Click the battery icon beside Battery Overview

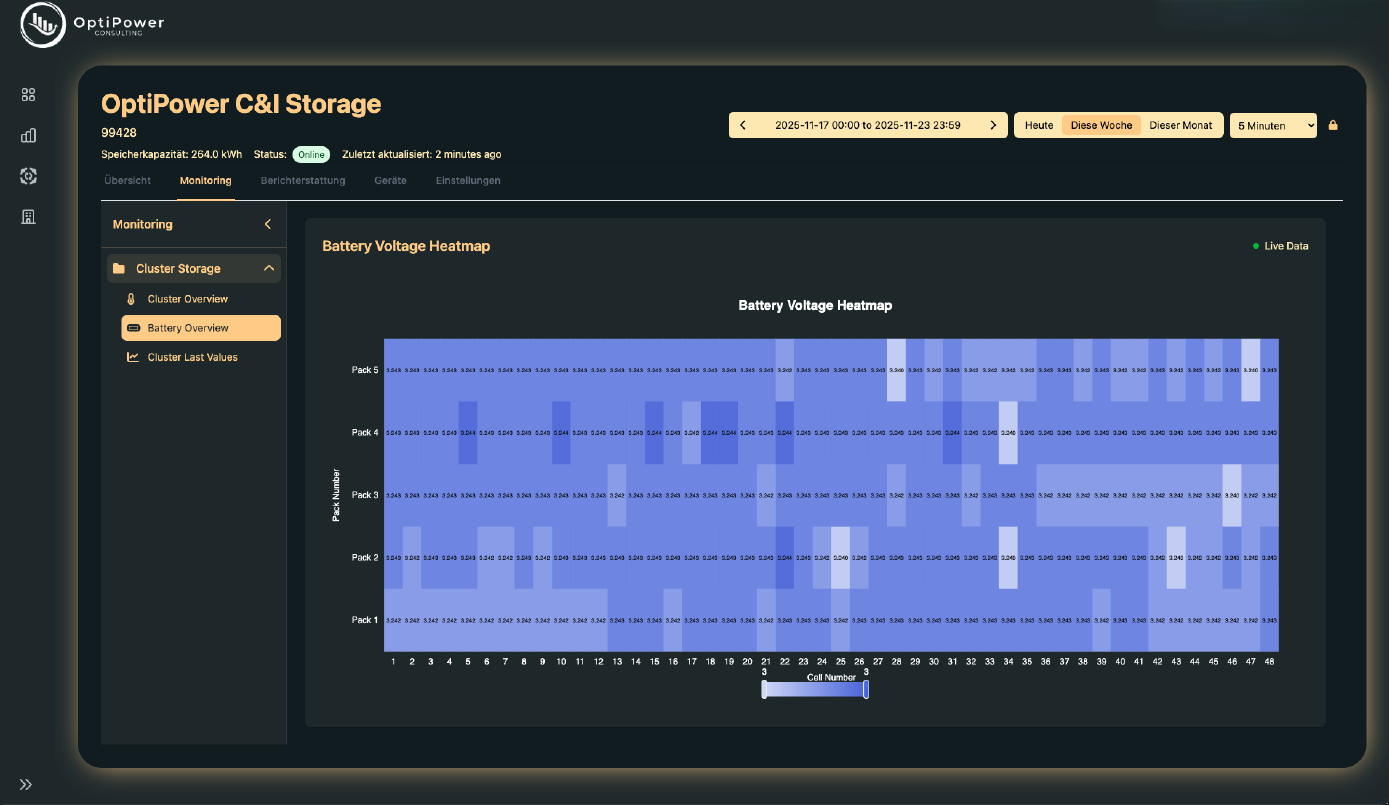coord(133,328)
